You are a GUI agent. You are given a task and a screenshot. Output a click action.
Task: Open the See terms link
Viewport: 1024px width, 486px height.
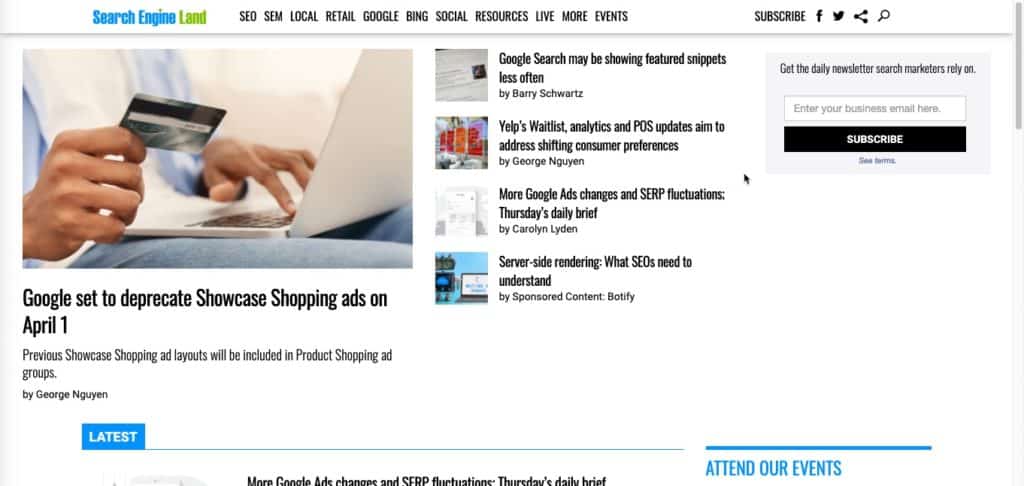click(877, 161)
